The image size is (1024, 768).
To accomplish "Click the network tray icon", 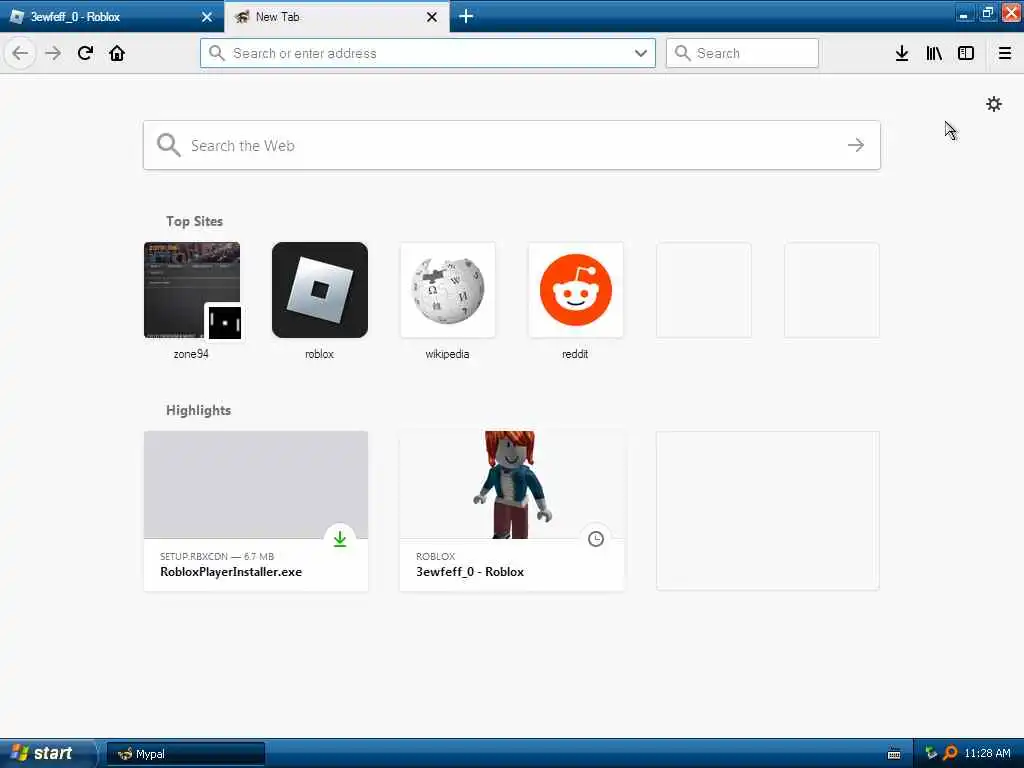I will point(931,753).
